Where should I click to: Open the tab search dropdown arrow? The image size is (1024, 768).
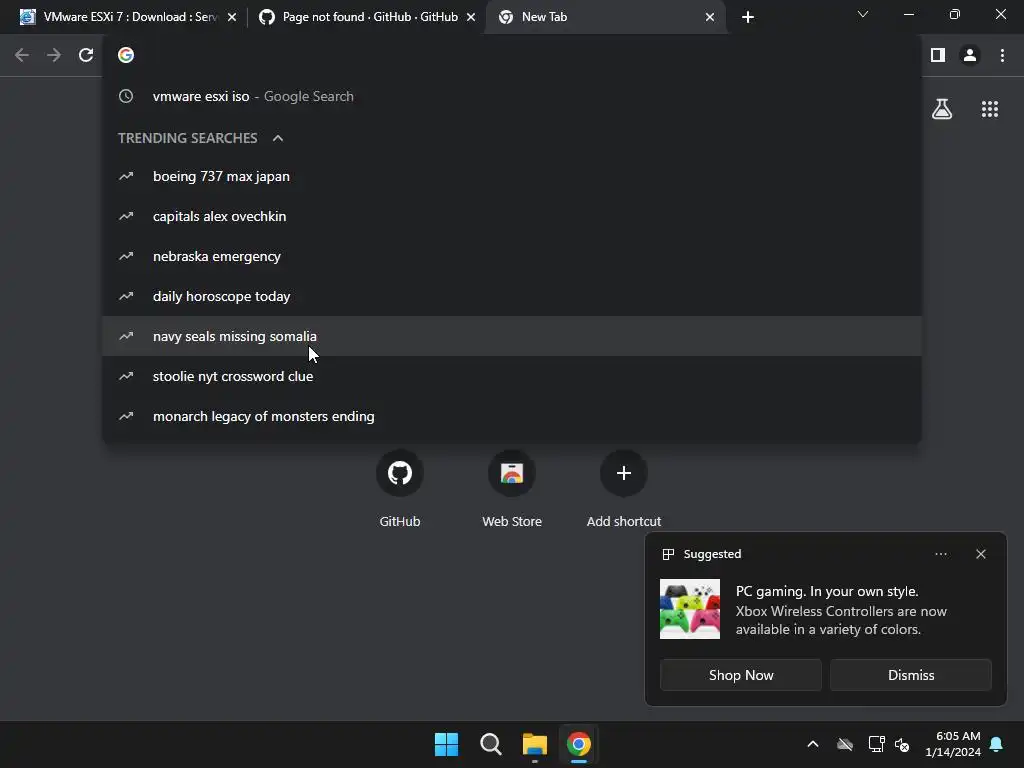(863, 14)
